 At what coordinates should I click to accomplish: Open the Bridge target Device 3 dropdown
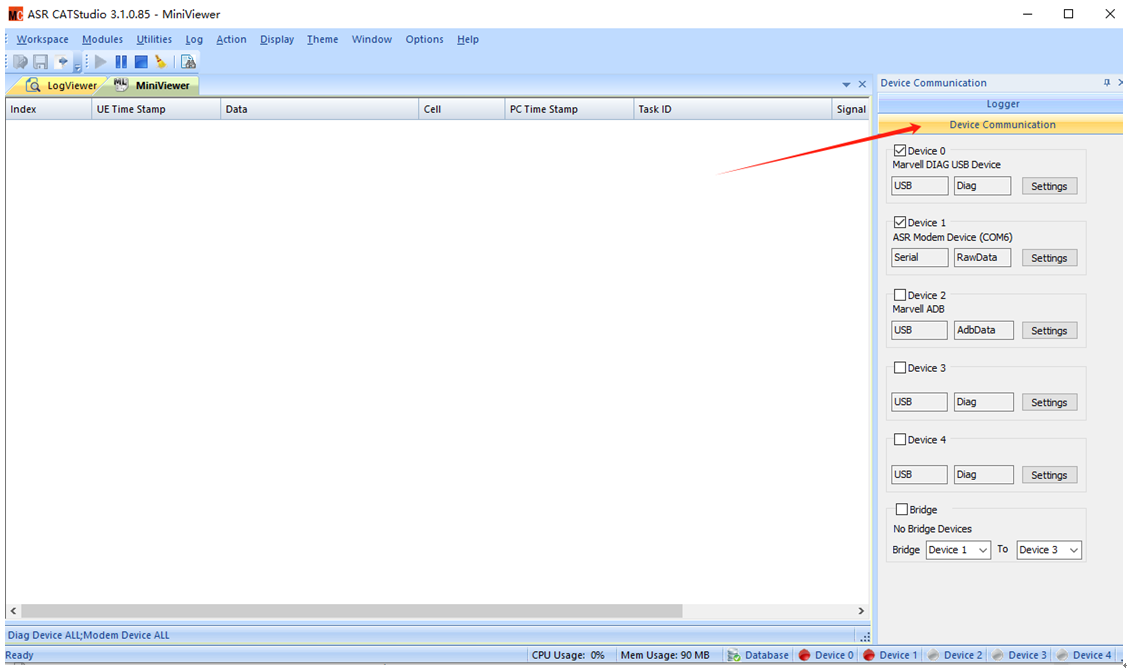[x=1049, y=550]
